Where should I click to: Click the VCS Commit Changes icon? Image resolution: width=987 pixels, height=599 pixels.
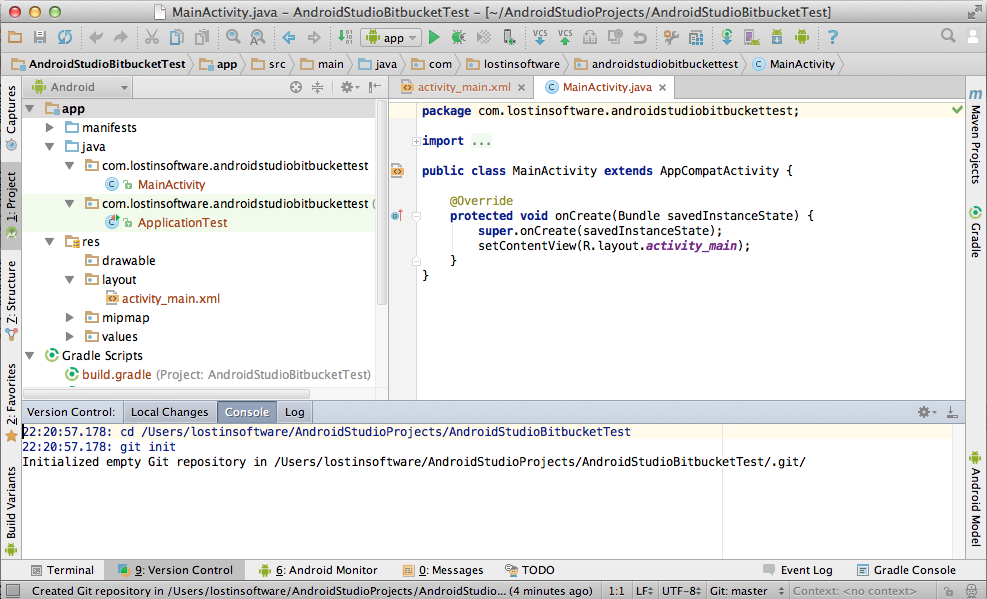pos(565,37)
